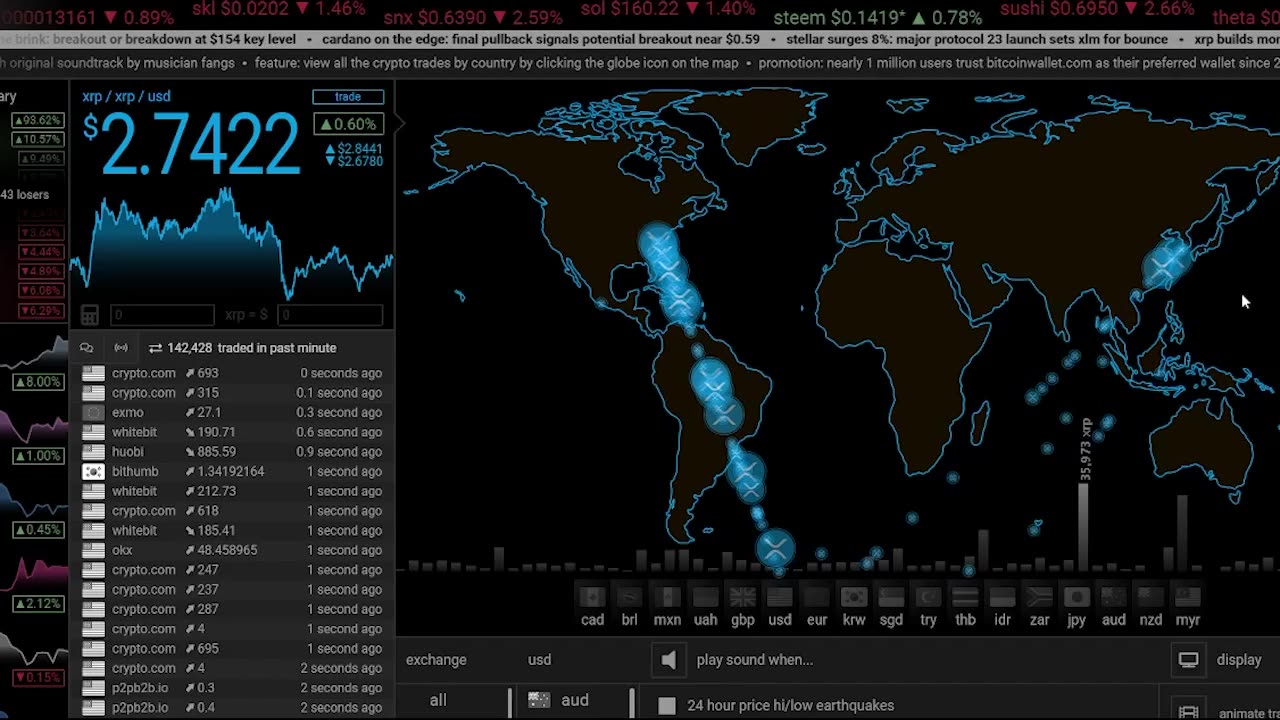Click the monitor icon next to display

point(1188,660)
